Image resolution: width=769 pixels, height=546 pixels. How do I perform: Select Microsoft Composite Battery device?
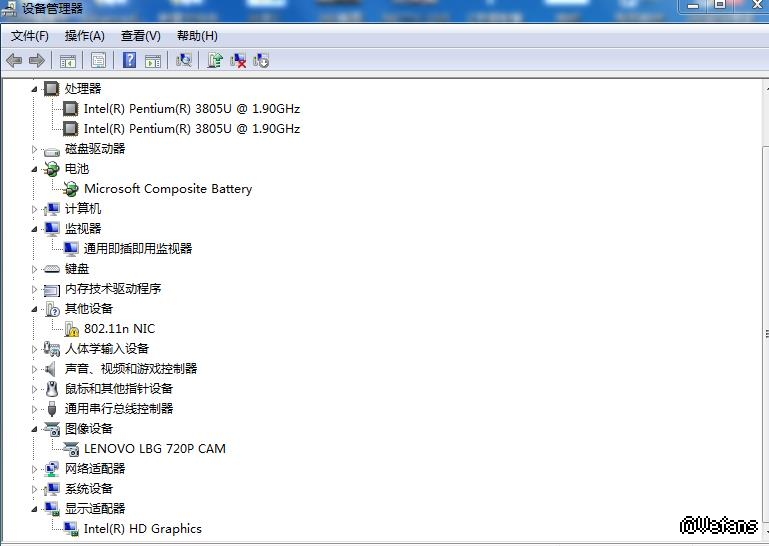click(x=168, y=189)
